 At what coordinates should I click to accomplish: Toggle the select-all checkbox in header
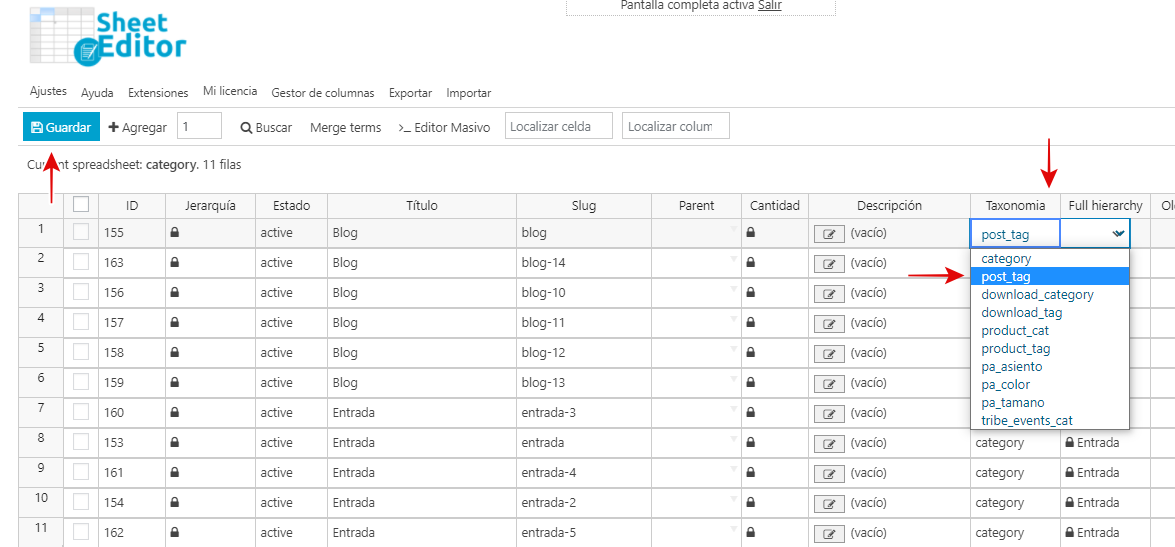(x=81, y=205)
